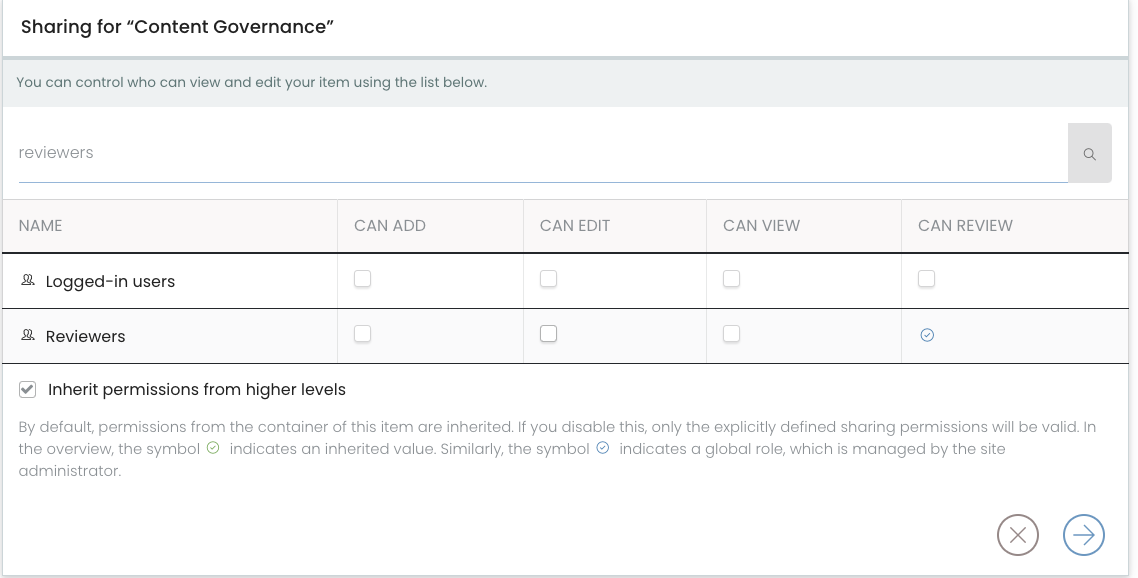The image size is (1138, 578).
Task: Uncheck Inherit permissions from higher levels
Action: pyautogui.click(x=28, y=389)
